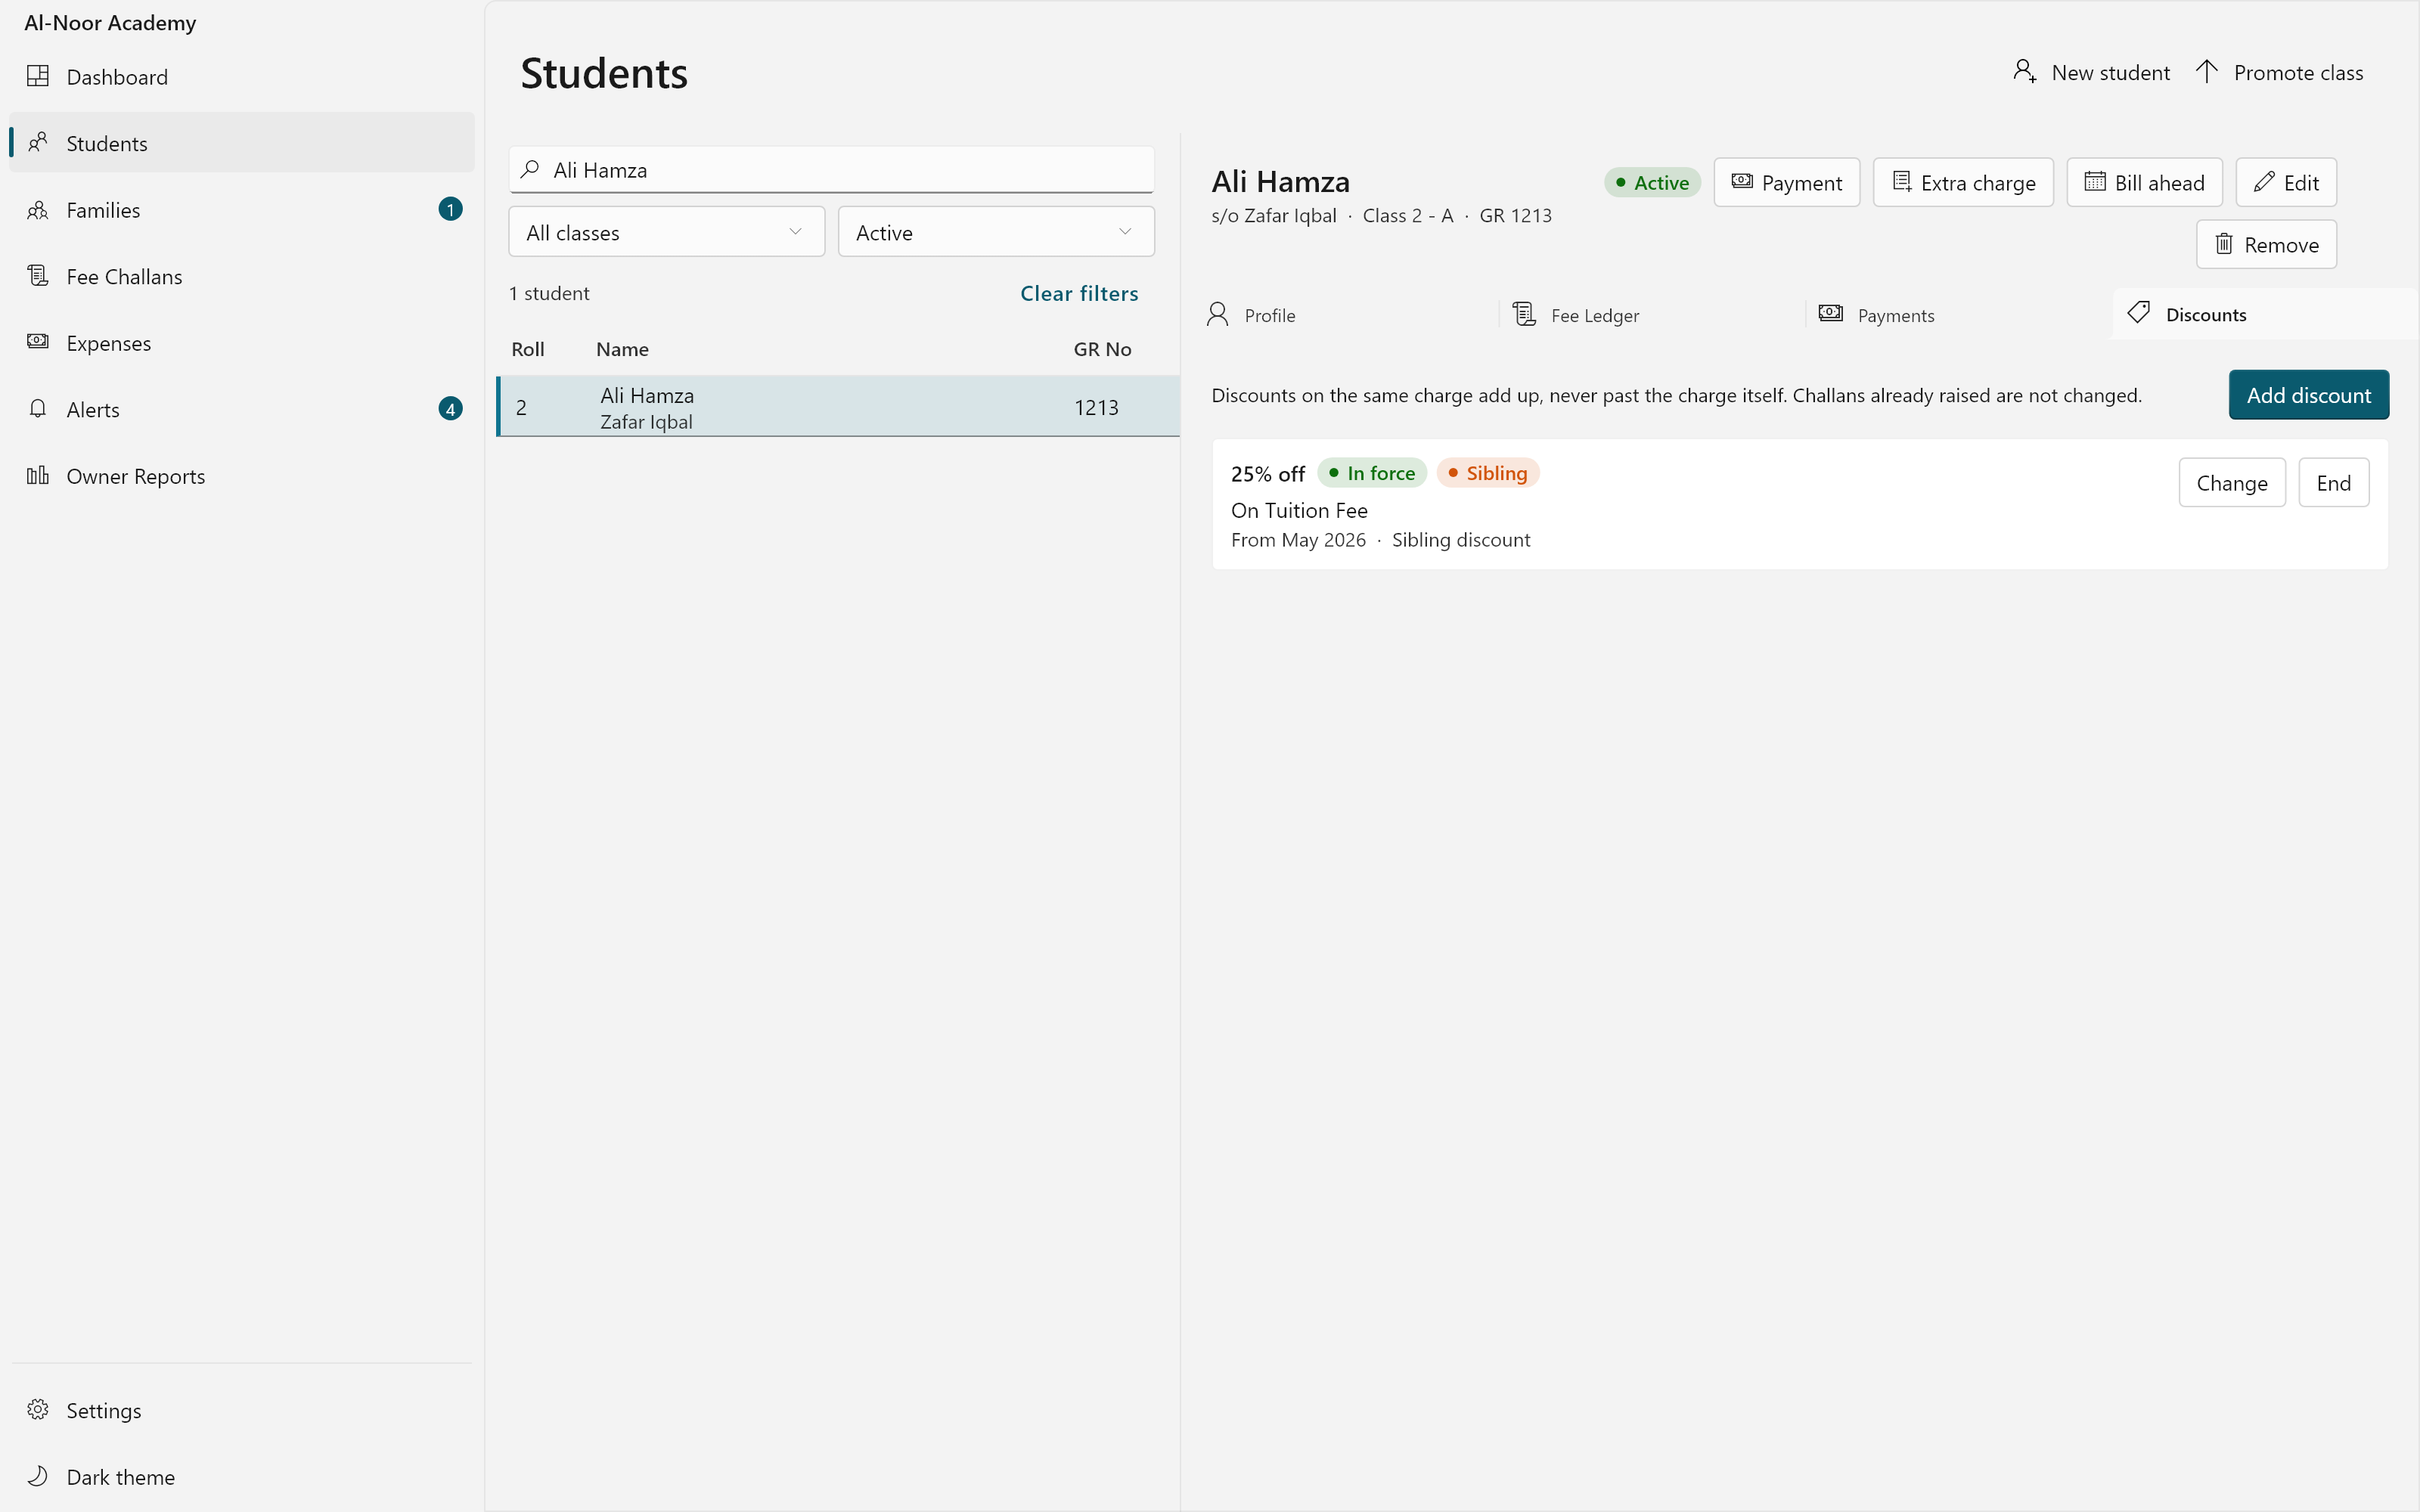Click the Alerts bell icon
Viewport: 2420px width, 1512px height.
pos(38,409)
